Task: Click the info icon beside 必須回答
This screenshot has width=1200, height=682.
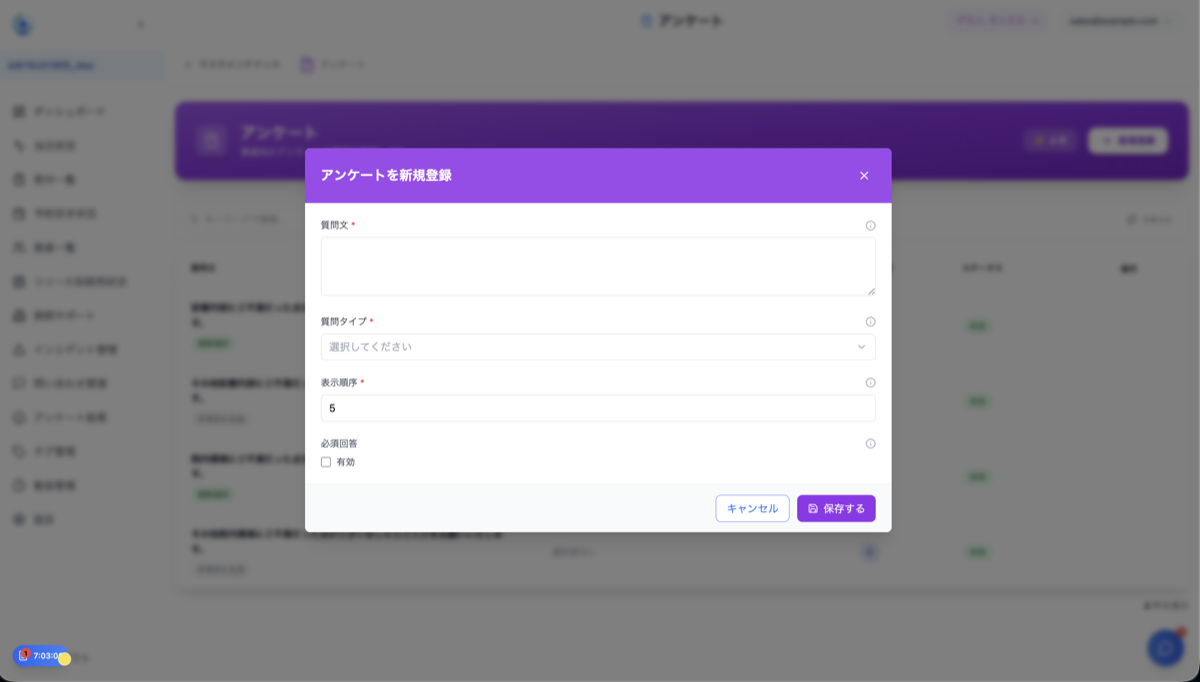Action: (870, 444)
